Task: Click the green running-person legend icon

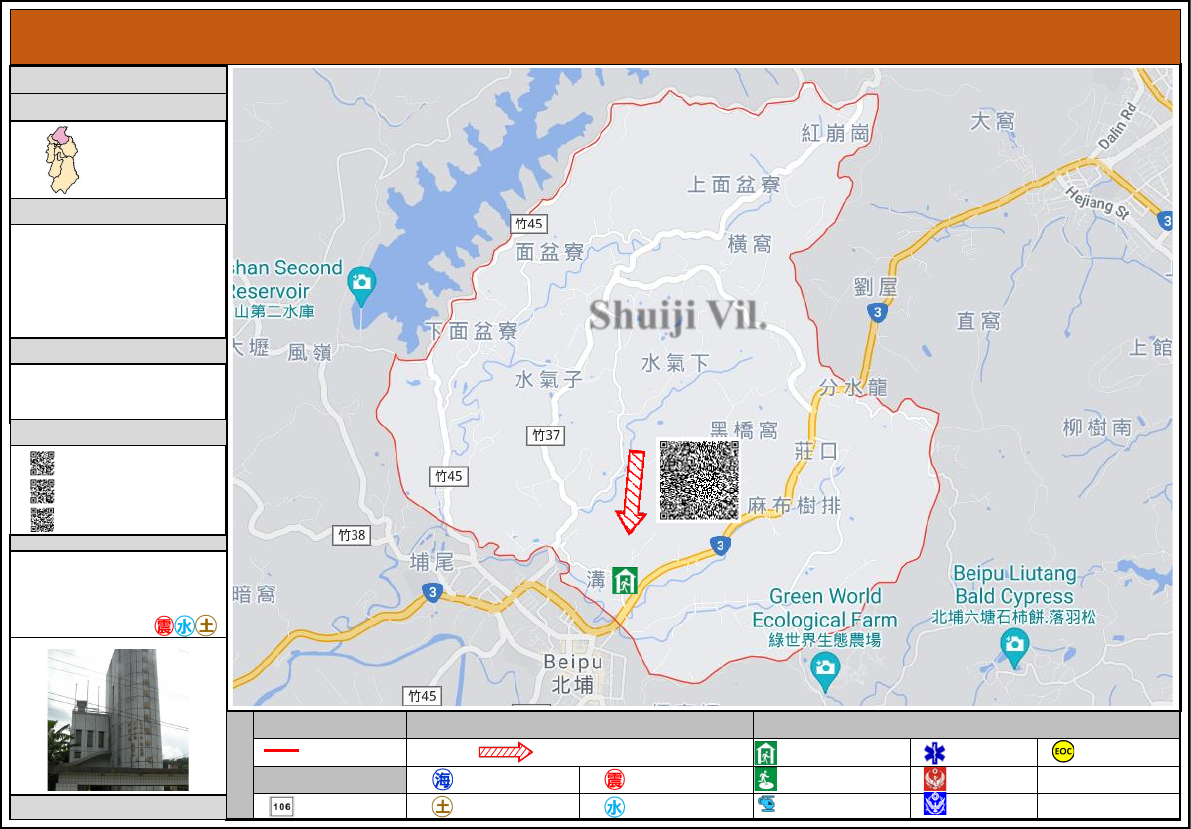Action: (766, 780)
